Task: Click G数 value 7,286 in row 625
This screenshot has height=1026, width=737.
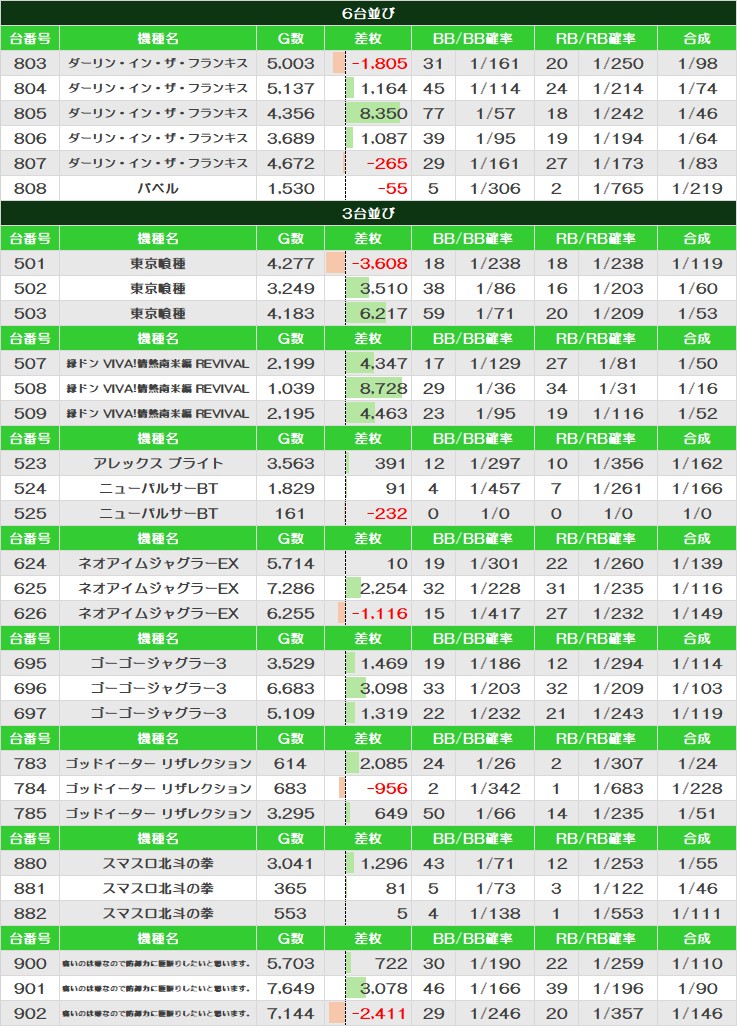Action: (x=291, y=588)
